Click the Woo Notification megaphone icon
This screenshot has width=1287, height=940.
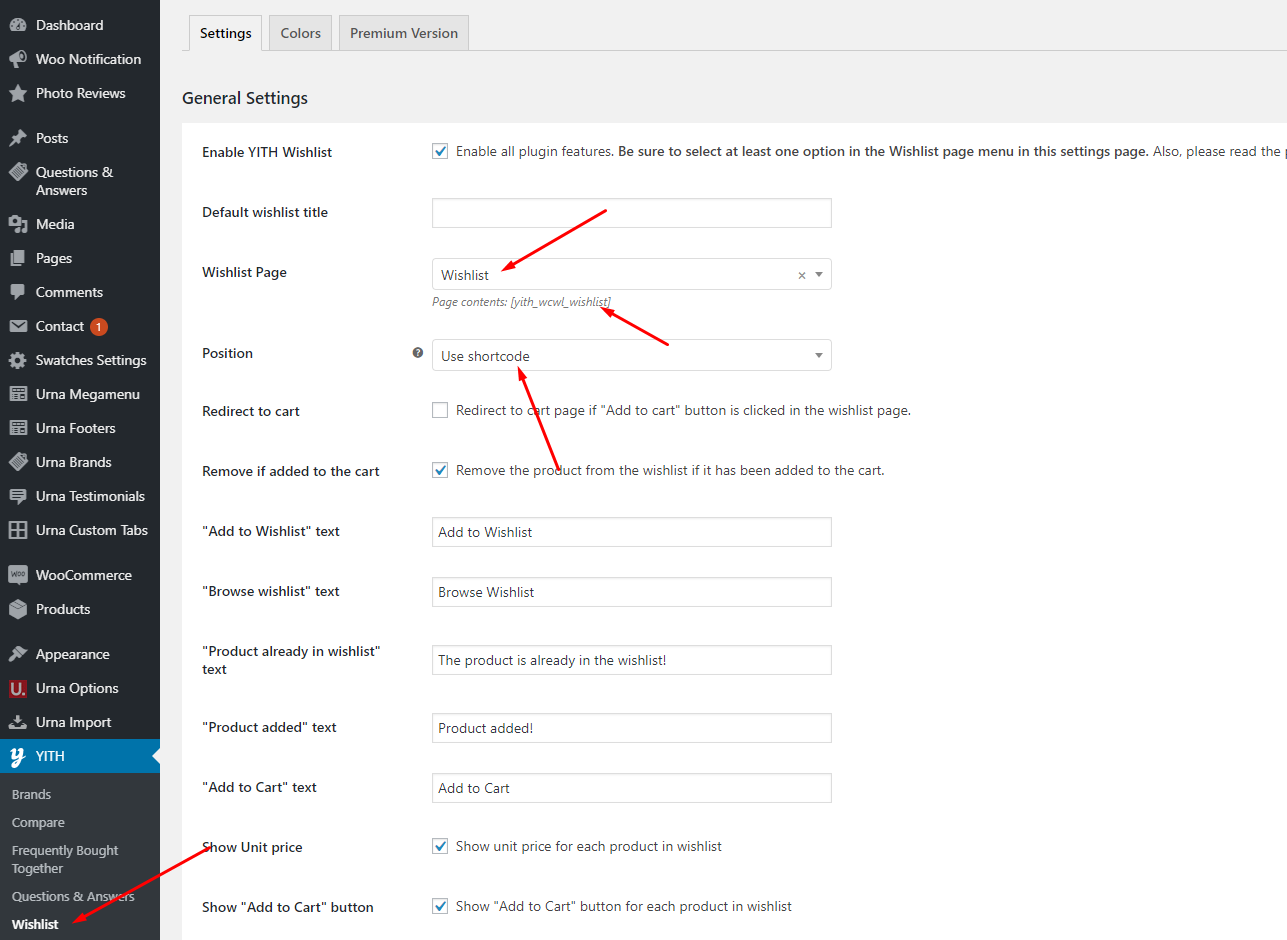(x=18, y=59)
